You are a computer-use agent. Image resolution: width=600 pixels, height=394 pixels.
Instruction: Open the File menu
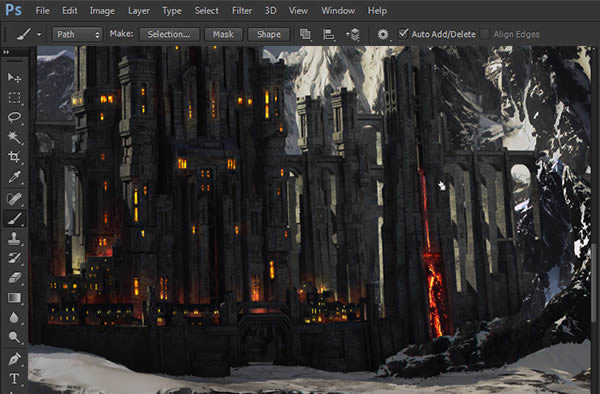pyautogui.click(x=42, y=11)
